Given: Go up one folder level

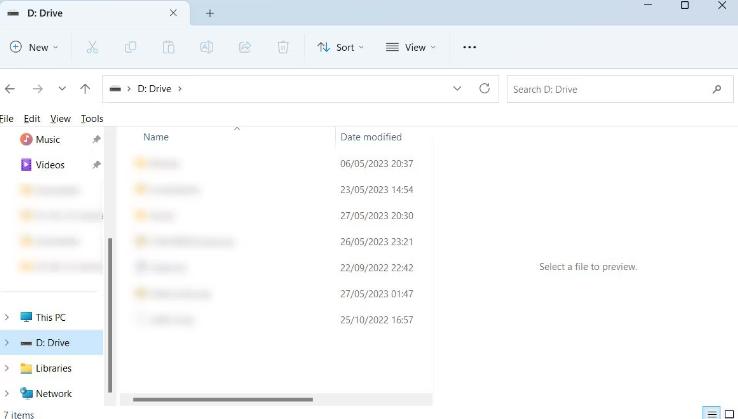Looking at the screenshot, I should point(85,89).
